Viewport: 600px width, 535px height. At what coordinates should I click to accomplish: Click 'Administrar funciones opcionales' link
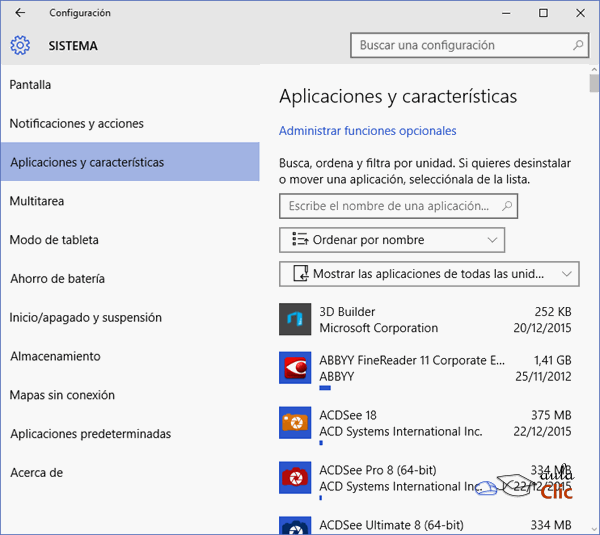point(367,131)
